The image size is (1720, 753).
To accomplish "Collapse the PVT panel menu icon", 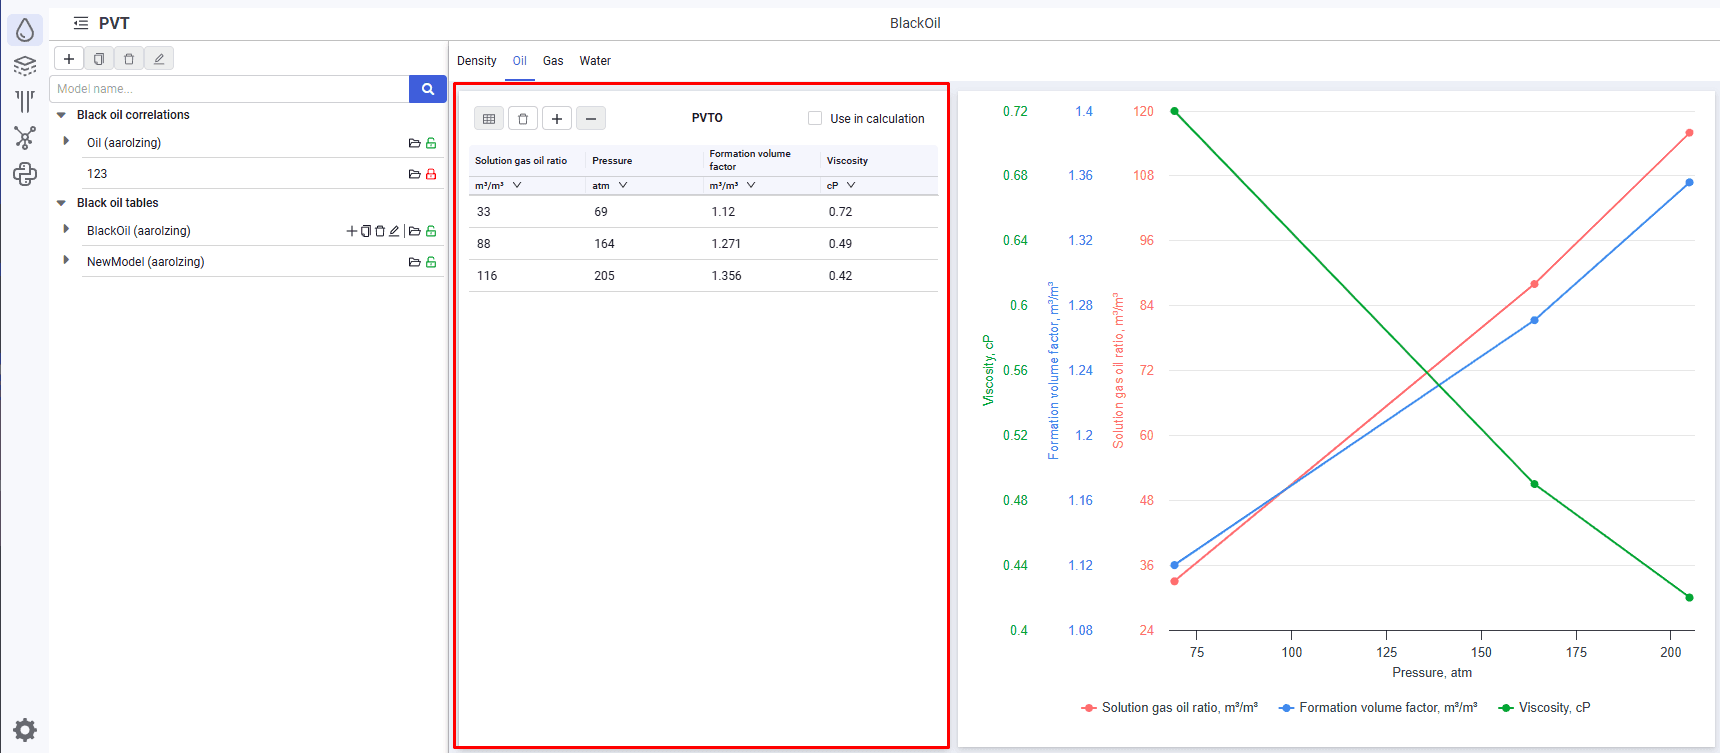I will coord(81,23).
